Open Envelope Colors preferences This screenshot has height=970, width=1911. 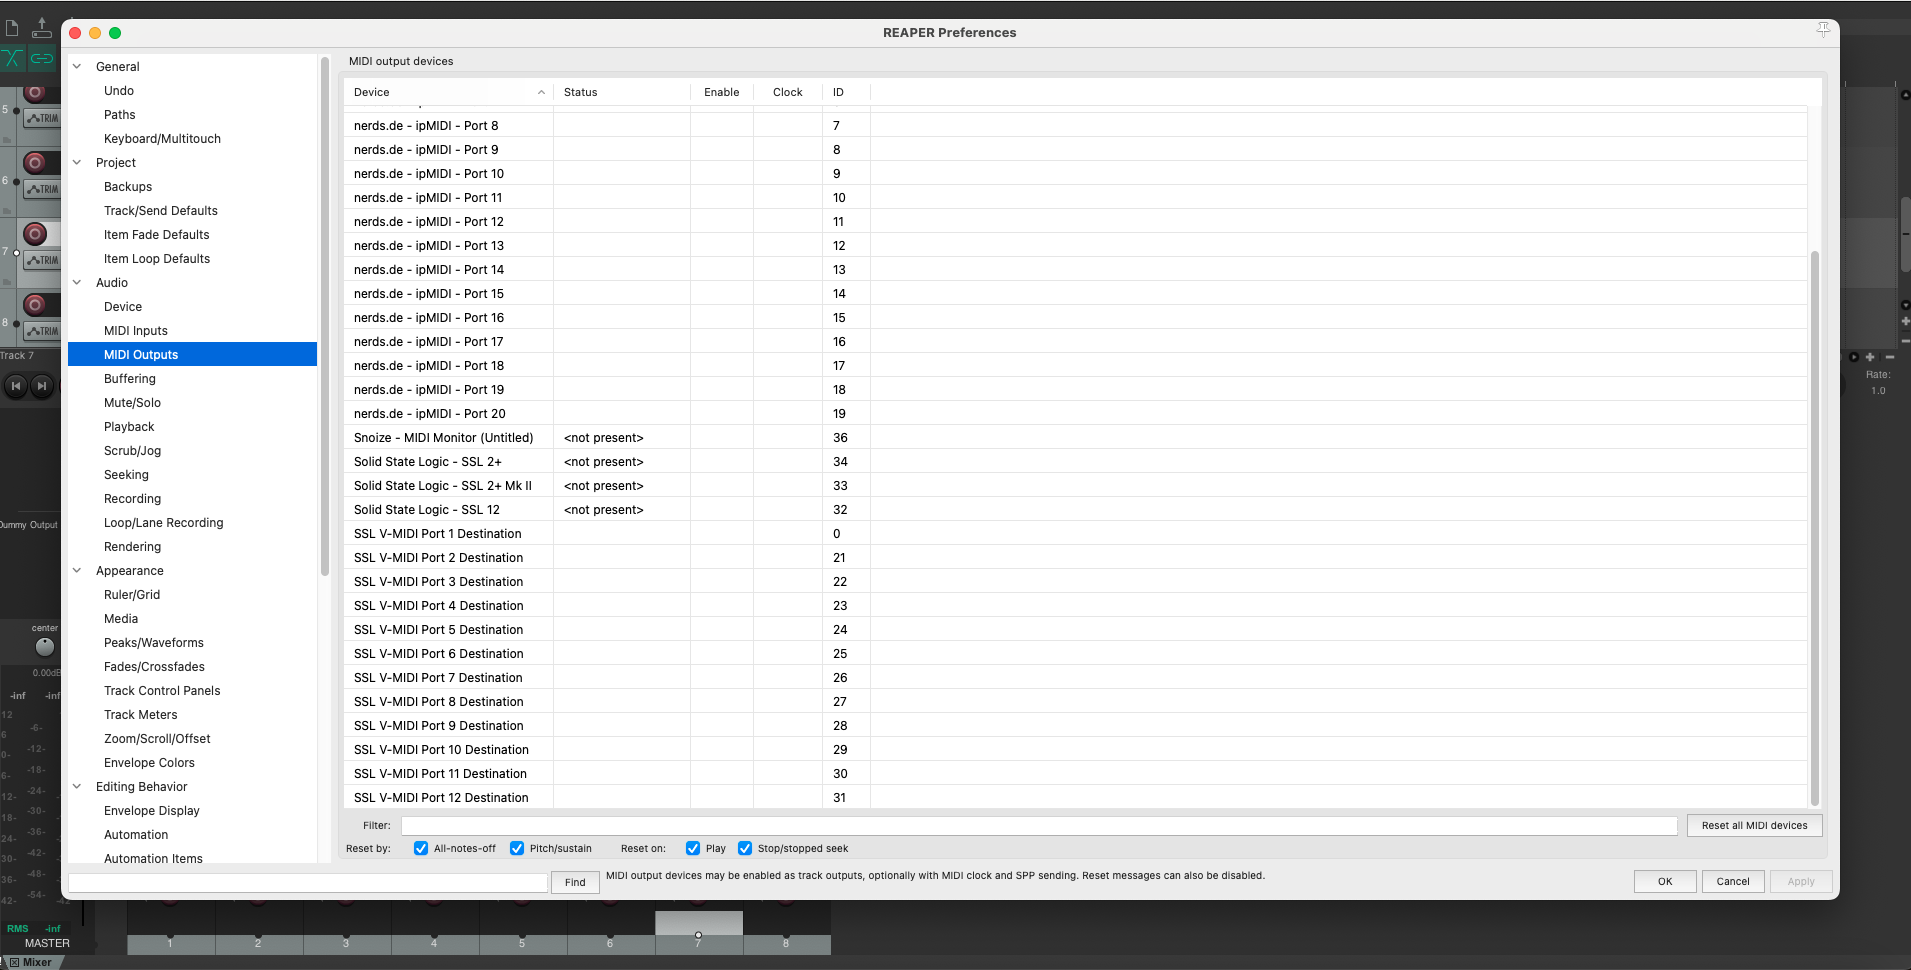point(149,763)
